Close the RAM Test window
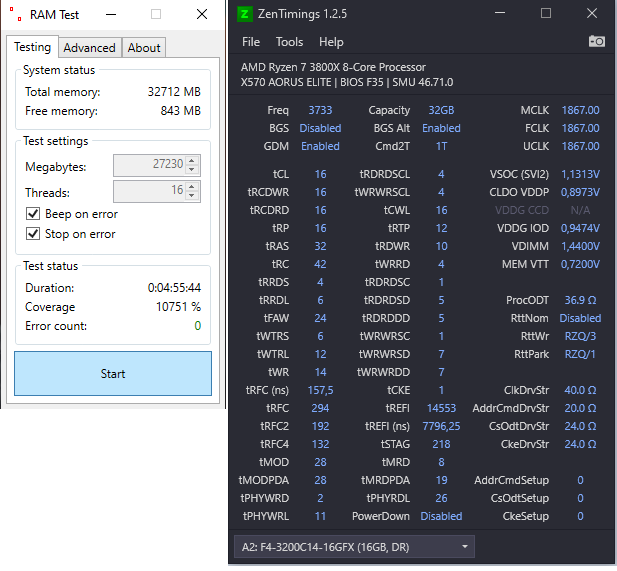This screenshot has width=617, height=571. coord(202,15)
